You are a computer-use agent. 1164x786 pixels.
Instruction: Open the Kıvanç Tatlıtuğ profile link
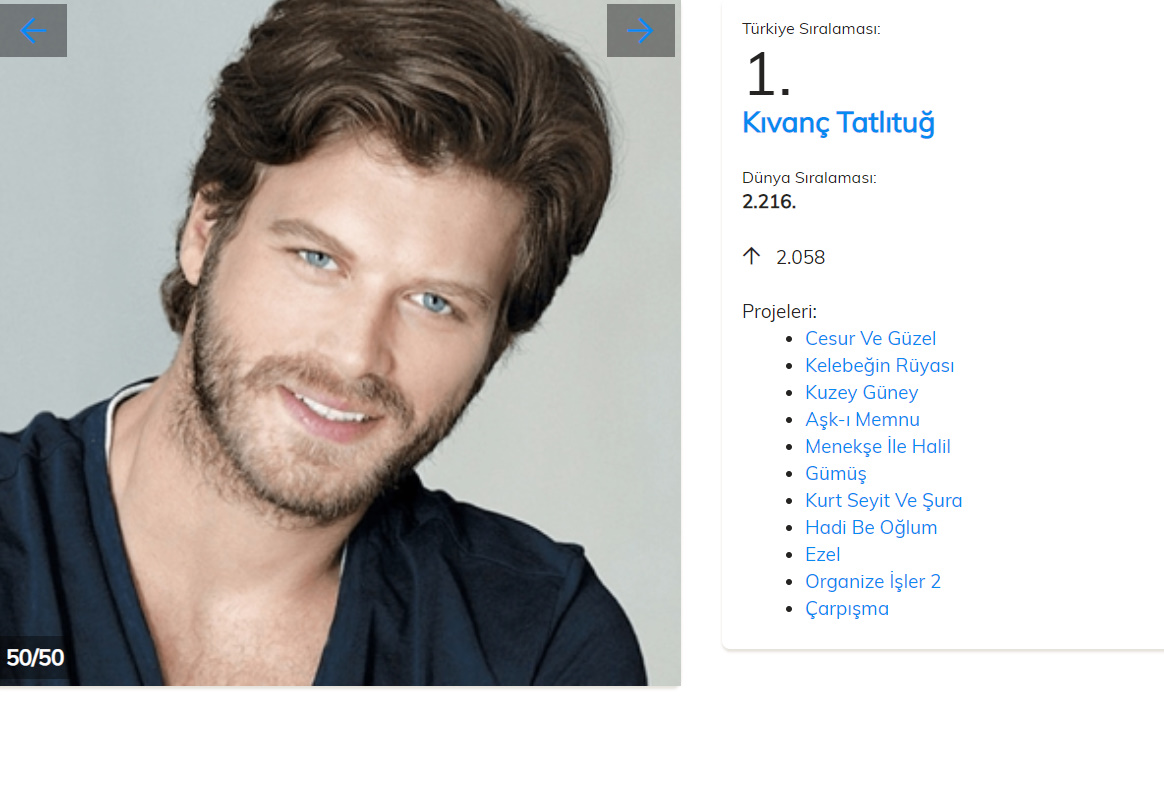coord(838,123)
